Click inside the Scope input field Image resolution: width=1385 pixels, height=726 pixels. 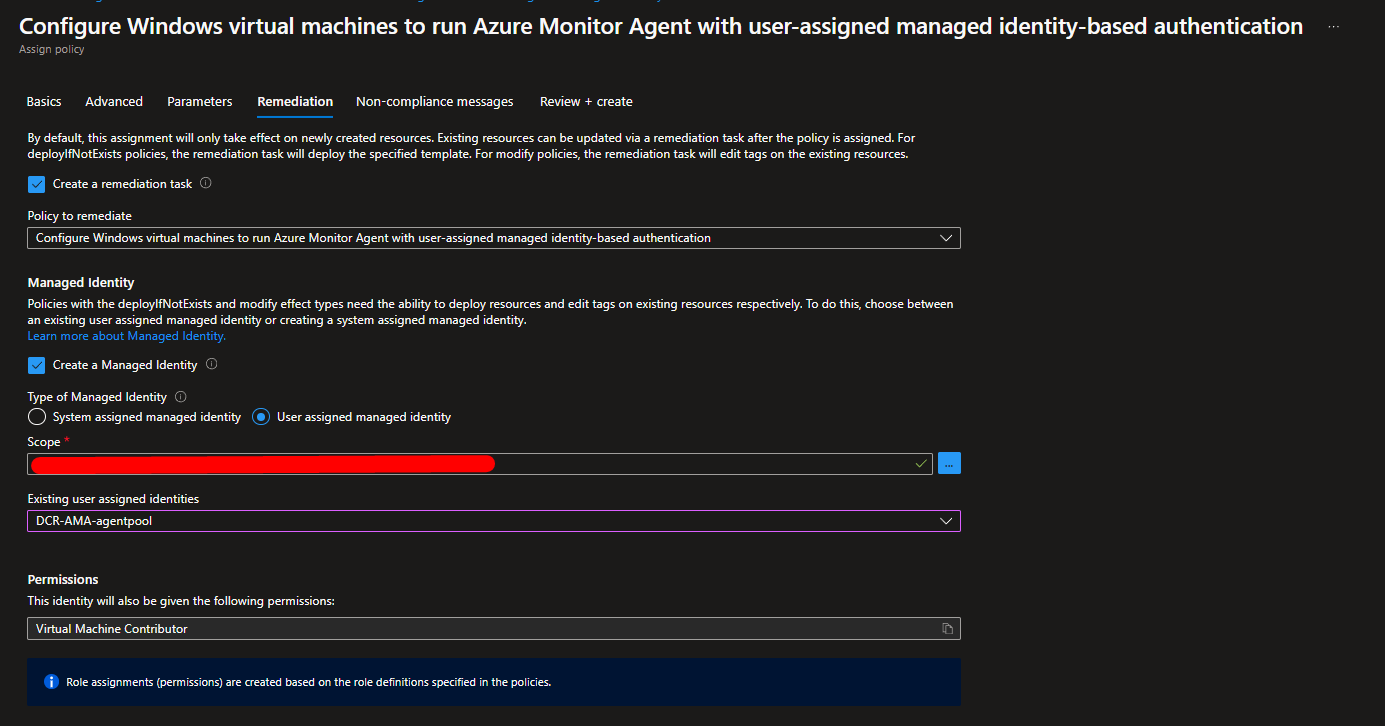click(x=700, y=464)
